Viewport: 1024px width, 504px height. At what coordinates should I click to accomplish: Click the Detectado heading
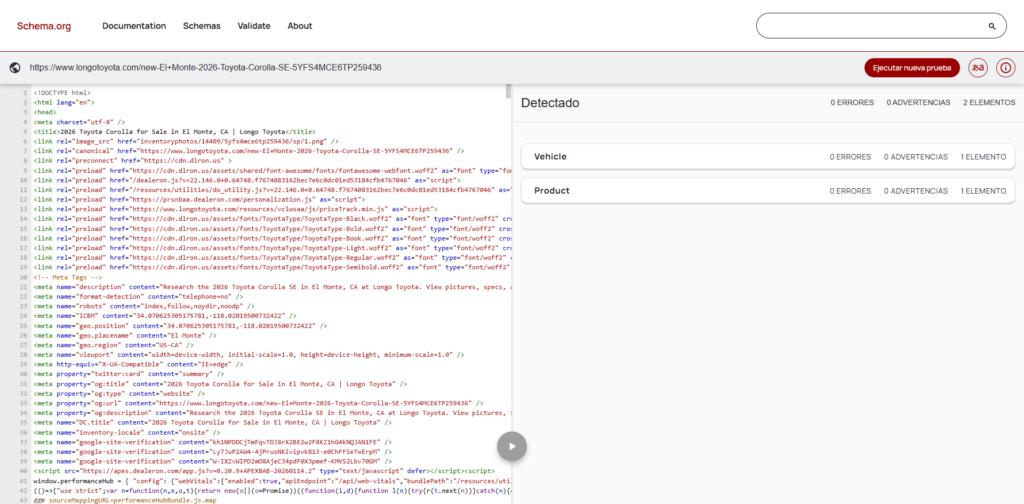click(x=550, y=103)
